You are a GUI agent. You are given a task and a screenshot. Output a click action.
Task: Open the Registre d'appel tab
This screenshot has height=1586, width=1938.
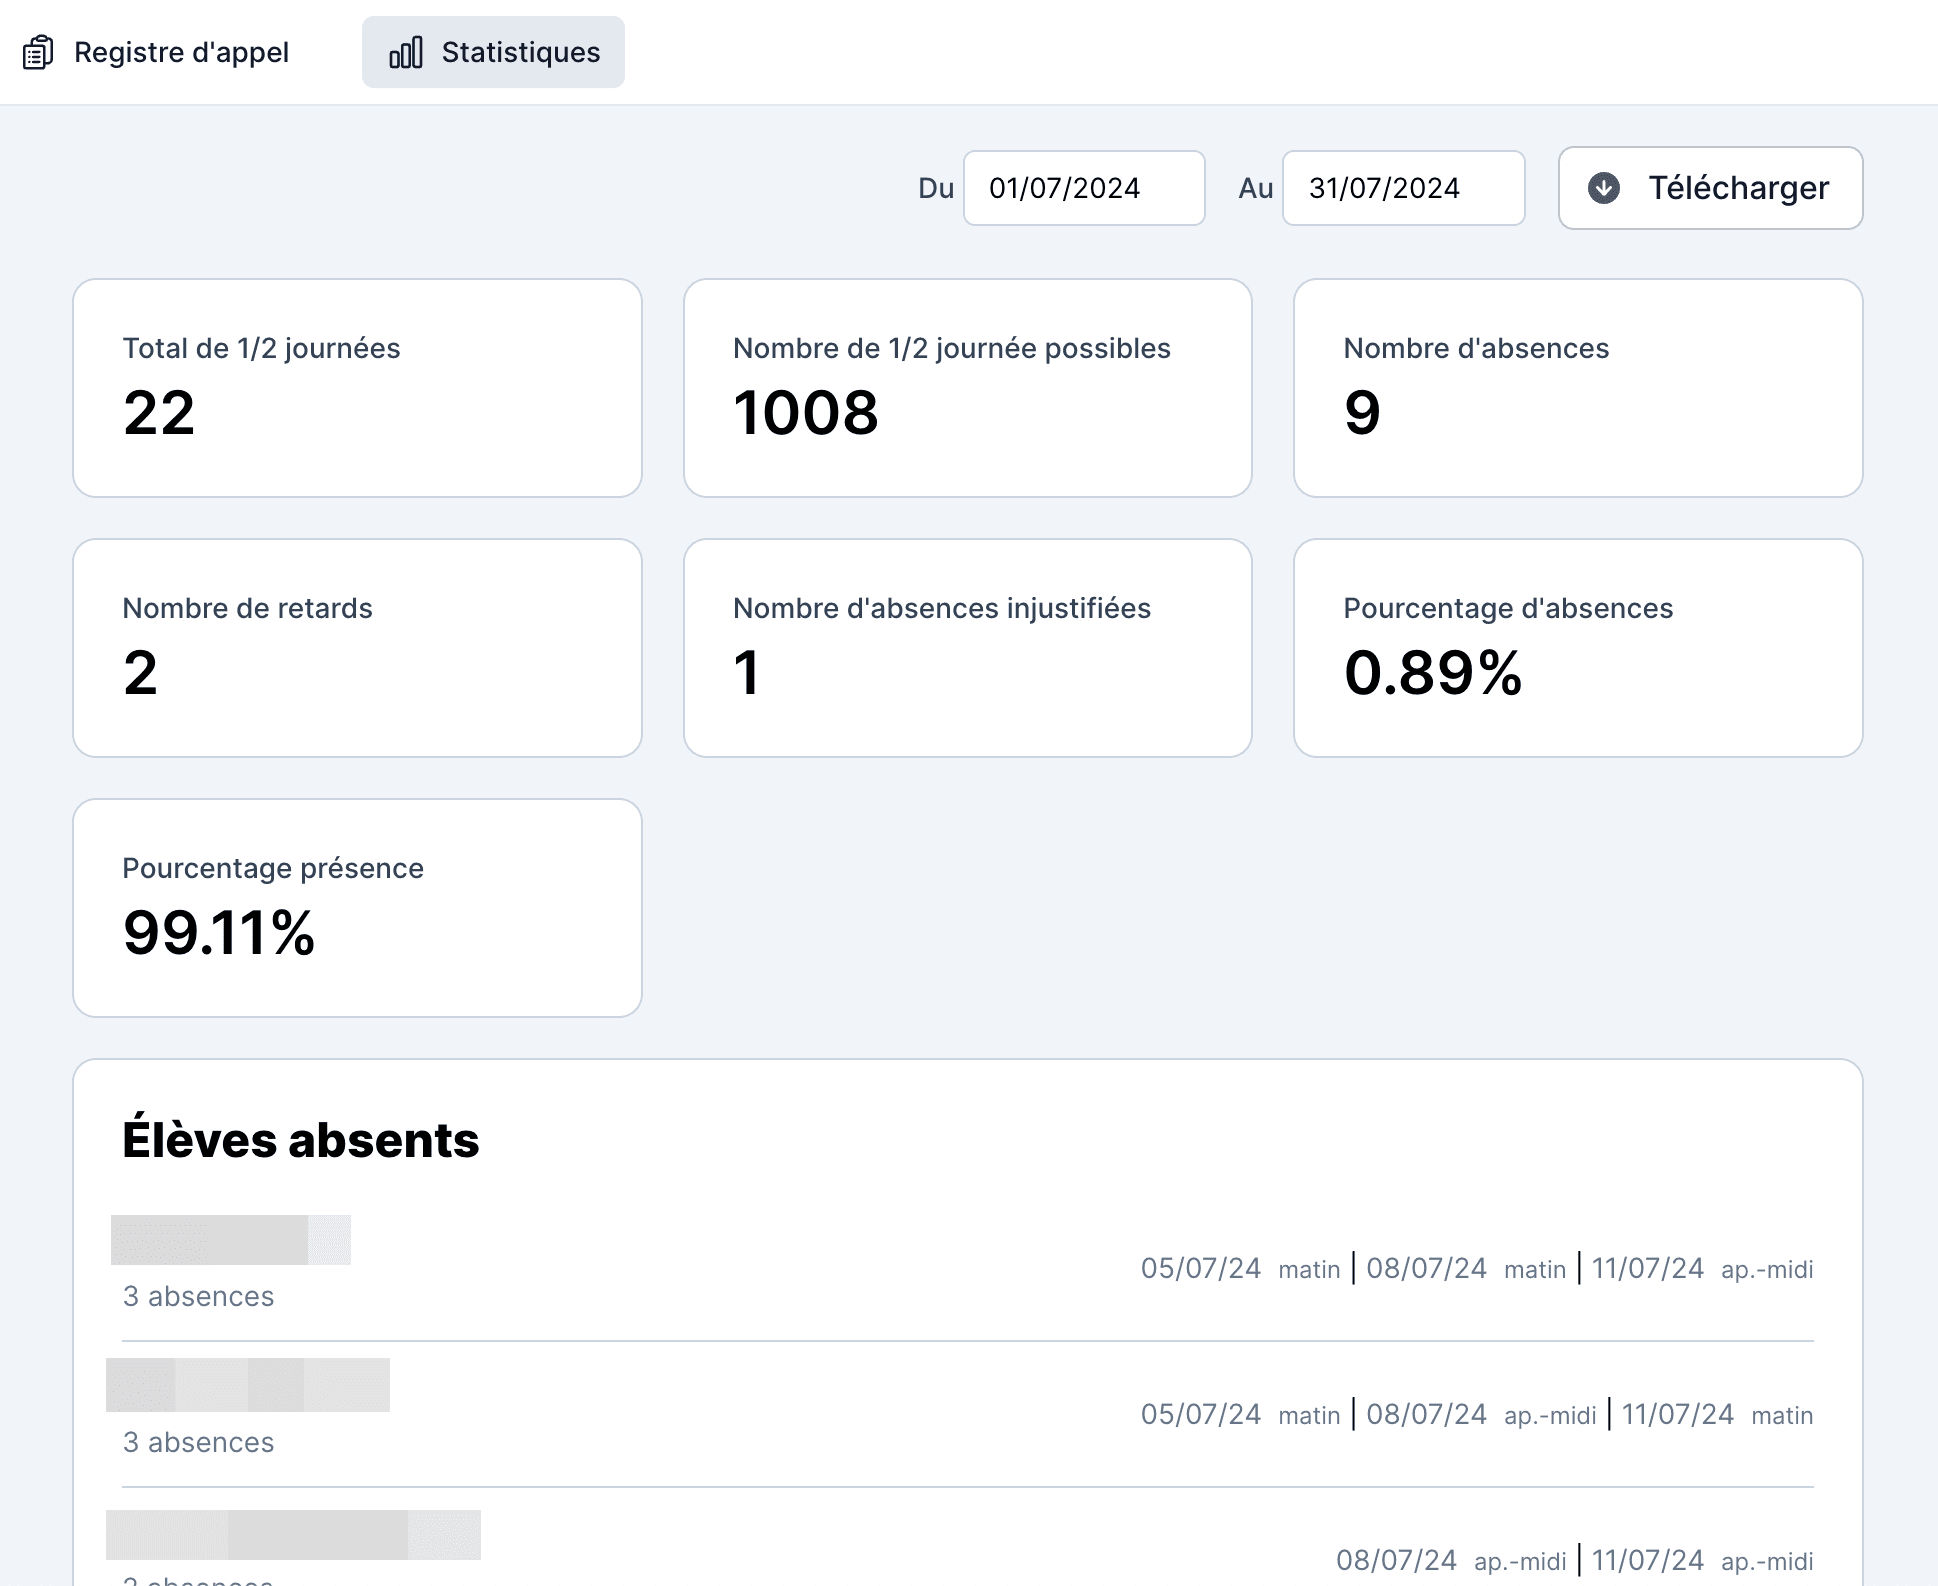coord(156,52)
